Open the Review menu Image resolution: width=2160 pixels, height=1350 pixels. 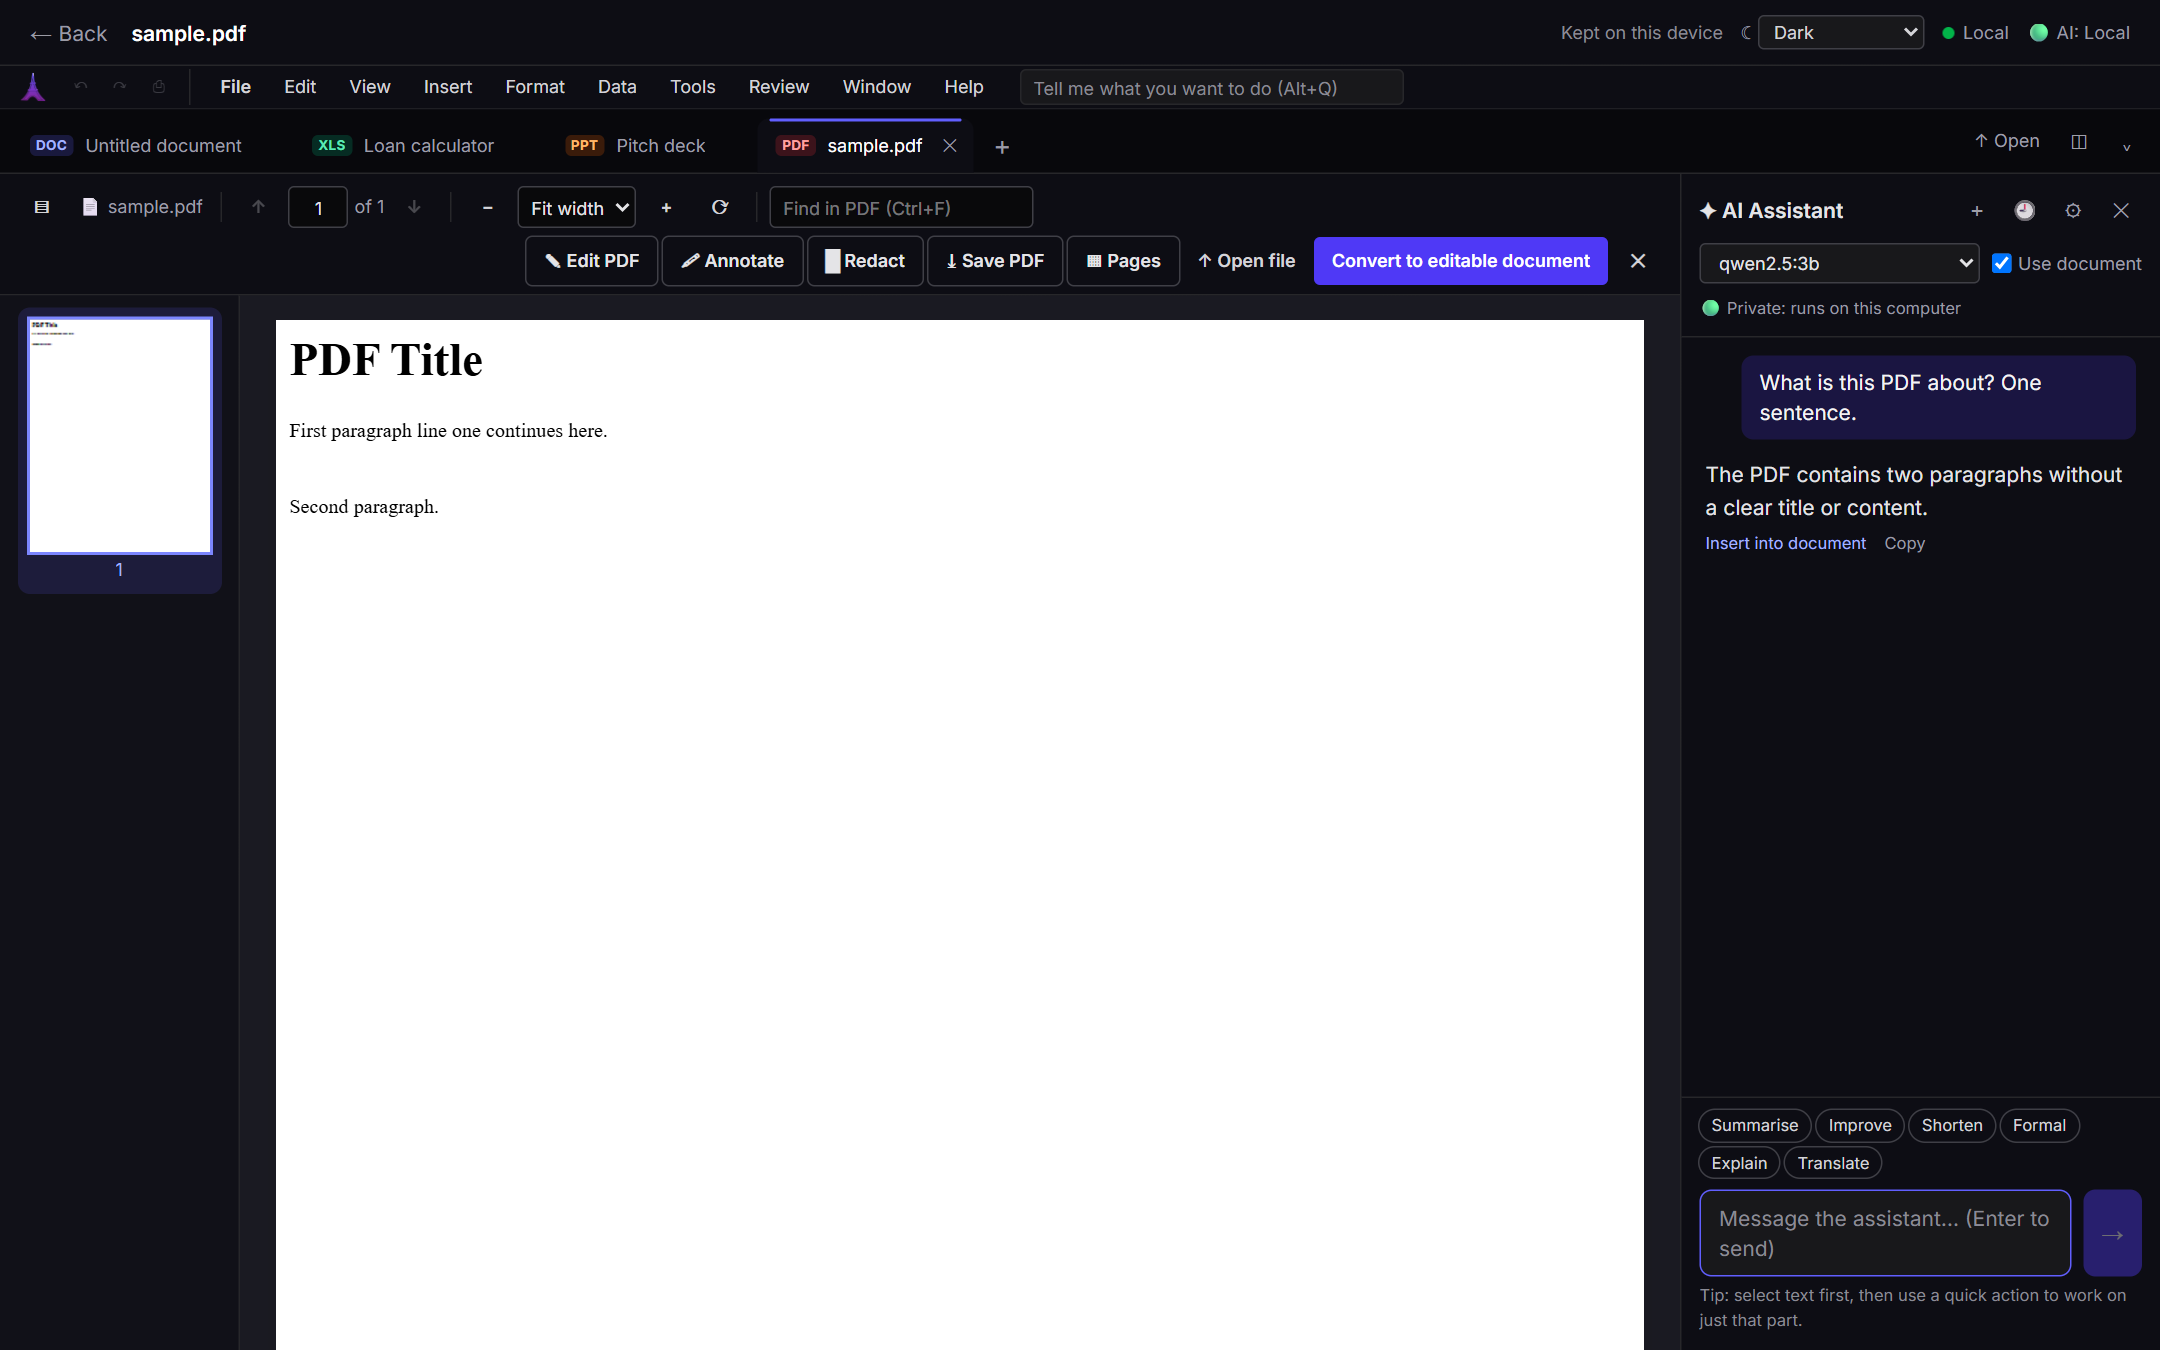click(x=778, y=87)
